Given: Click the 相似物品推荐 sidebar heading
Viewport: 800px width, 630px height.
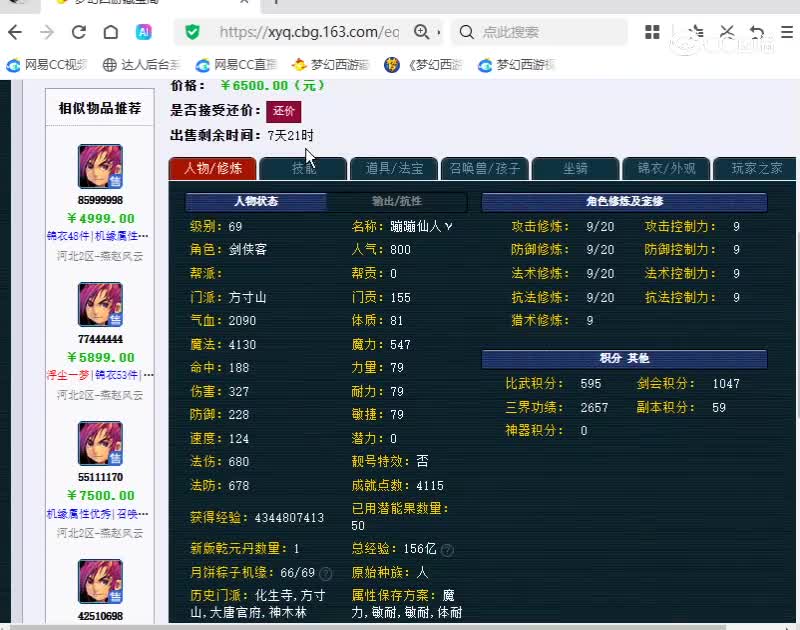Looking at the screenshot, I should (99, 108).
